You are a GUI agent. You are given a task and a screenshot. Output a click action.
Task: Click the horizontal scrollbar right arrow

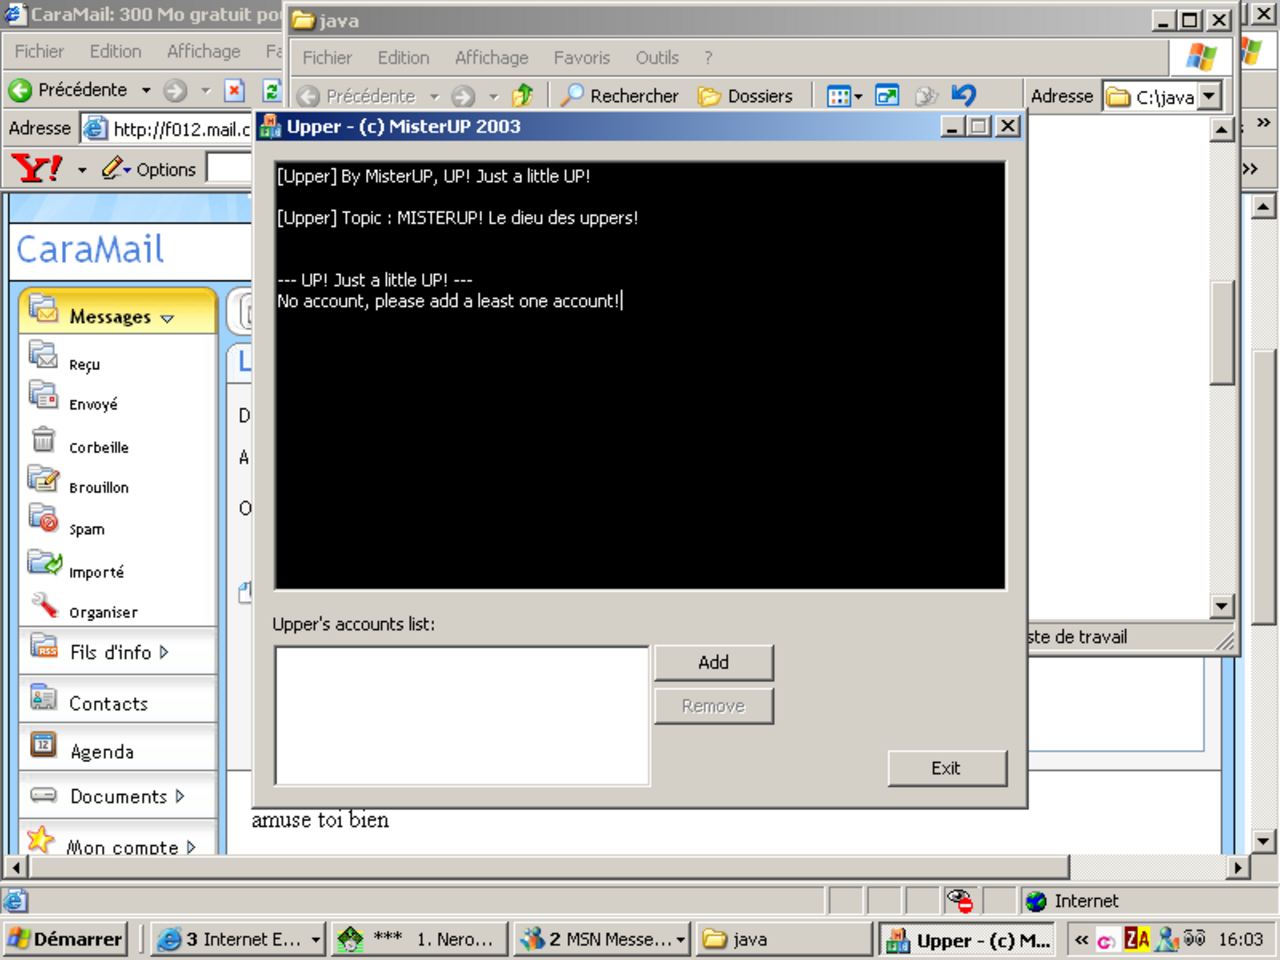pyautogui.click(x=1238, y=867)
